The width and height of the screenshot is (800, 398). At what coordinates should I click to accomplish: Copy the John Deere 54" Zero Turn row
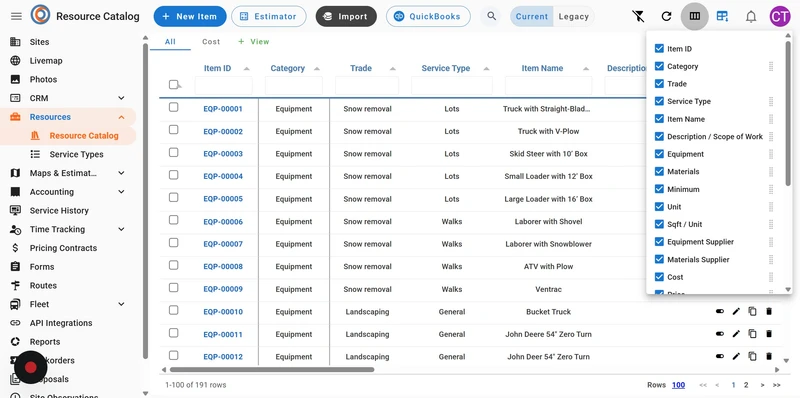(752, 334)
